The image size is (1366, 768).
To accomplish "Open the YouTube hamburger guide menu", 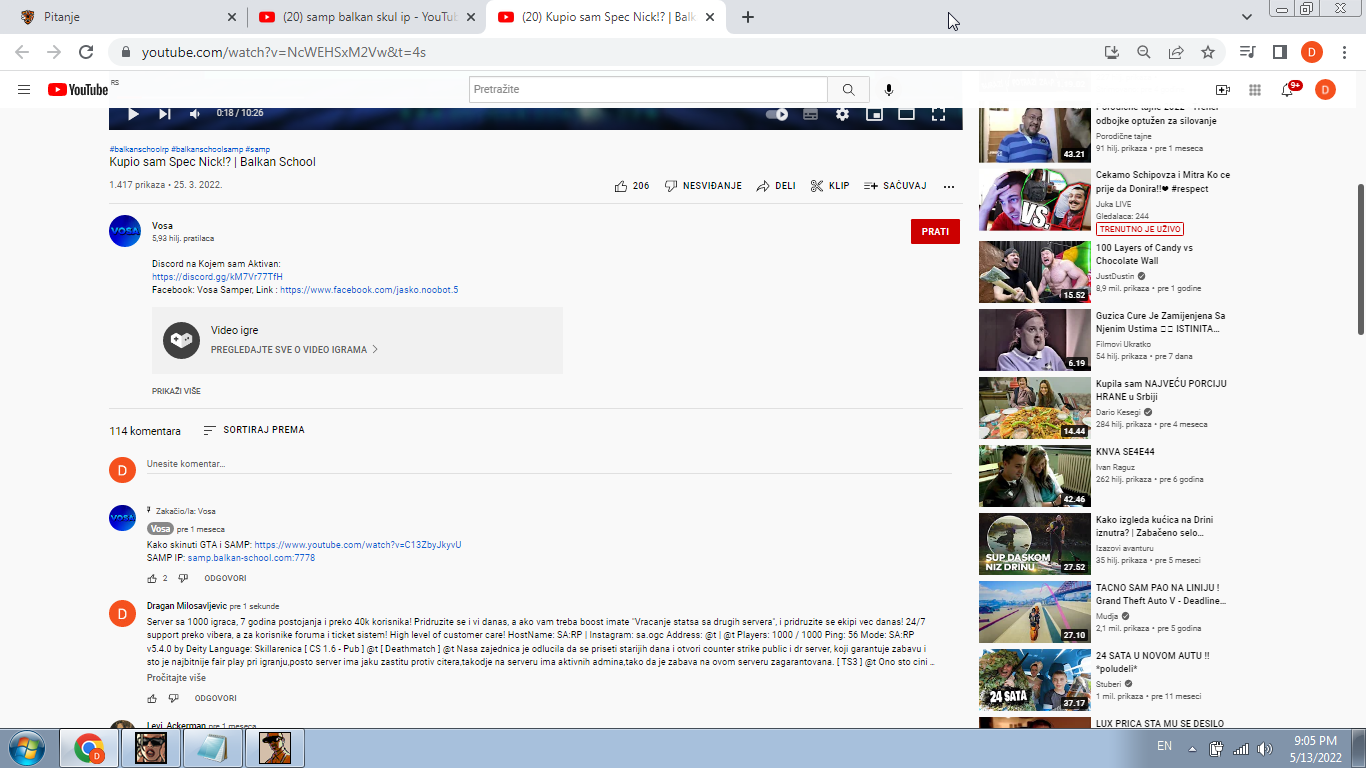I will pos(24,90).
